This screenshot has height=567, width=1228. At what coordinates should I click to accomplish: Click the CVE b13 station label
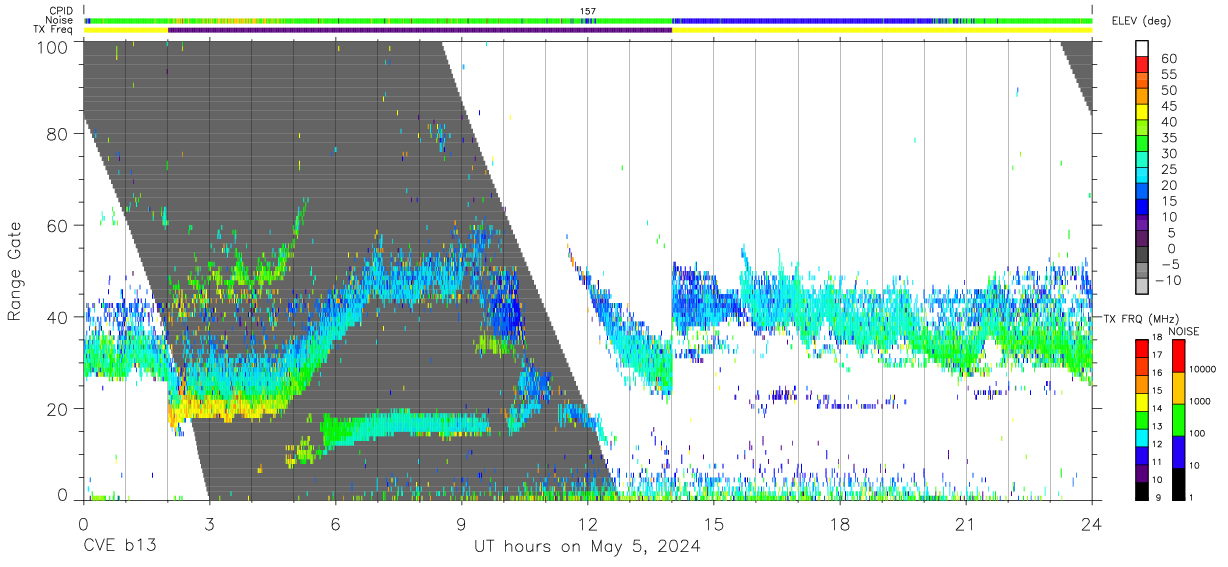click(119, 547)
